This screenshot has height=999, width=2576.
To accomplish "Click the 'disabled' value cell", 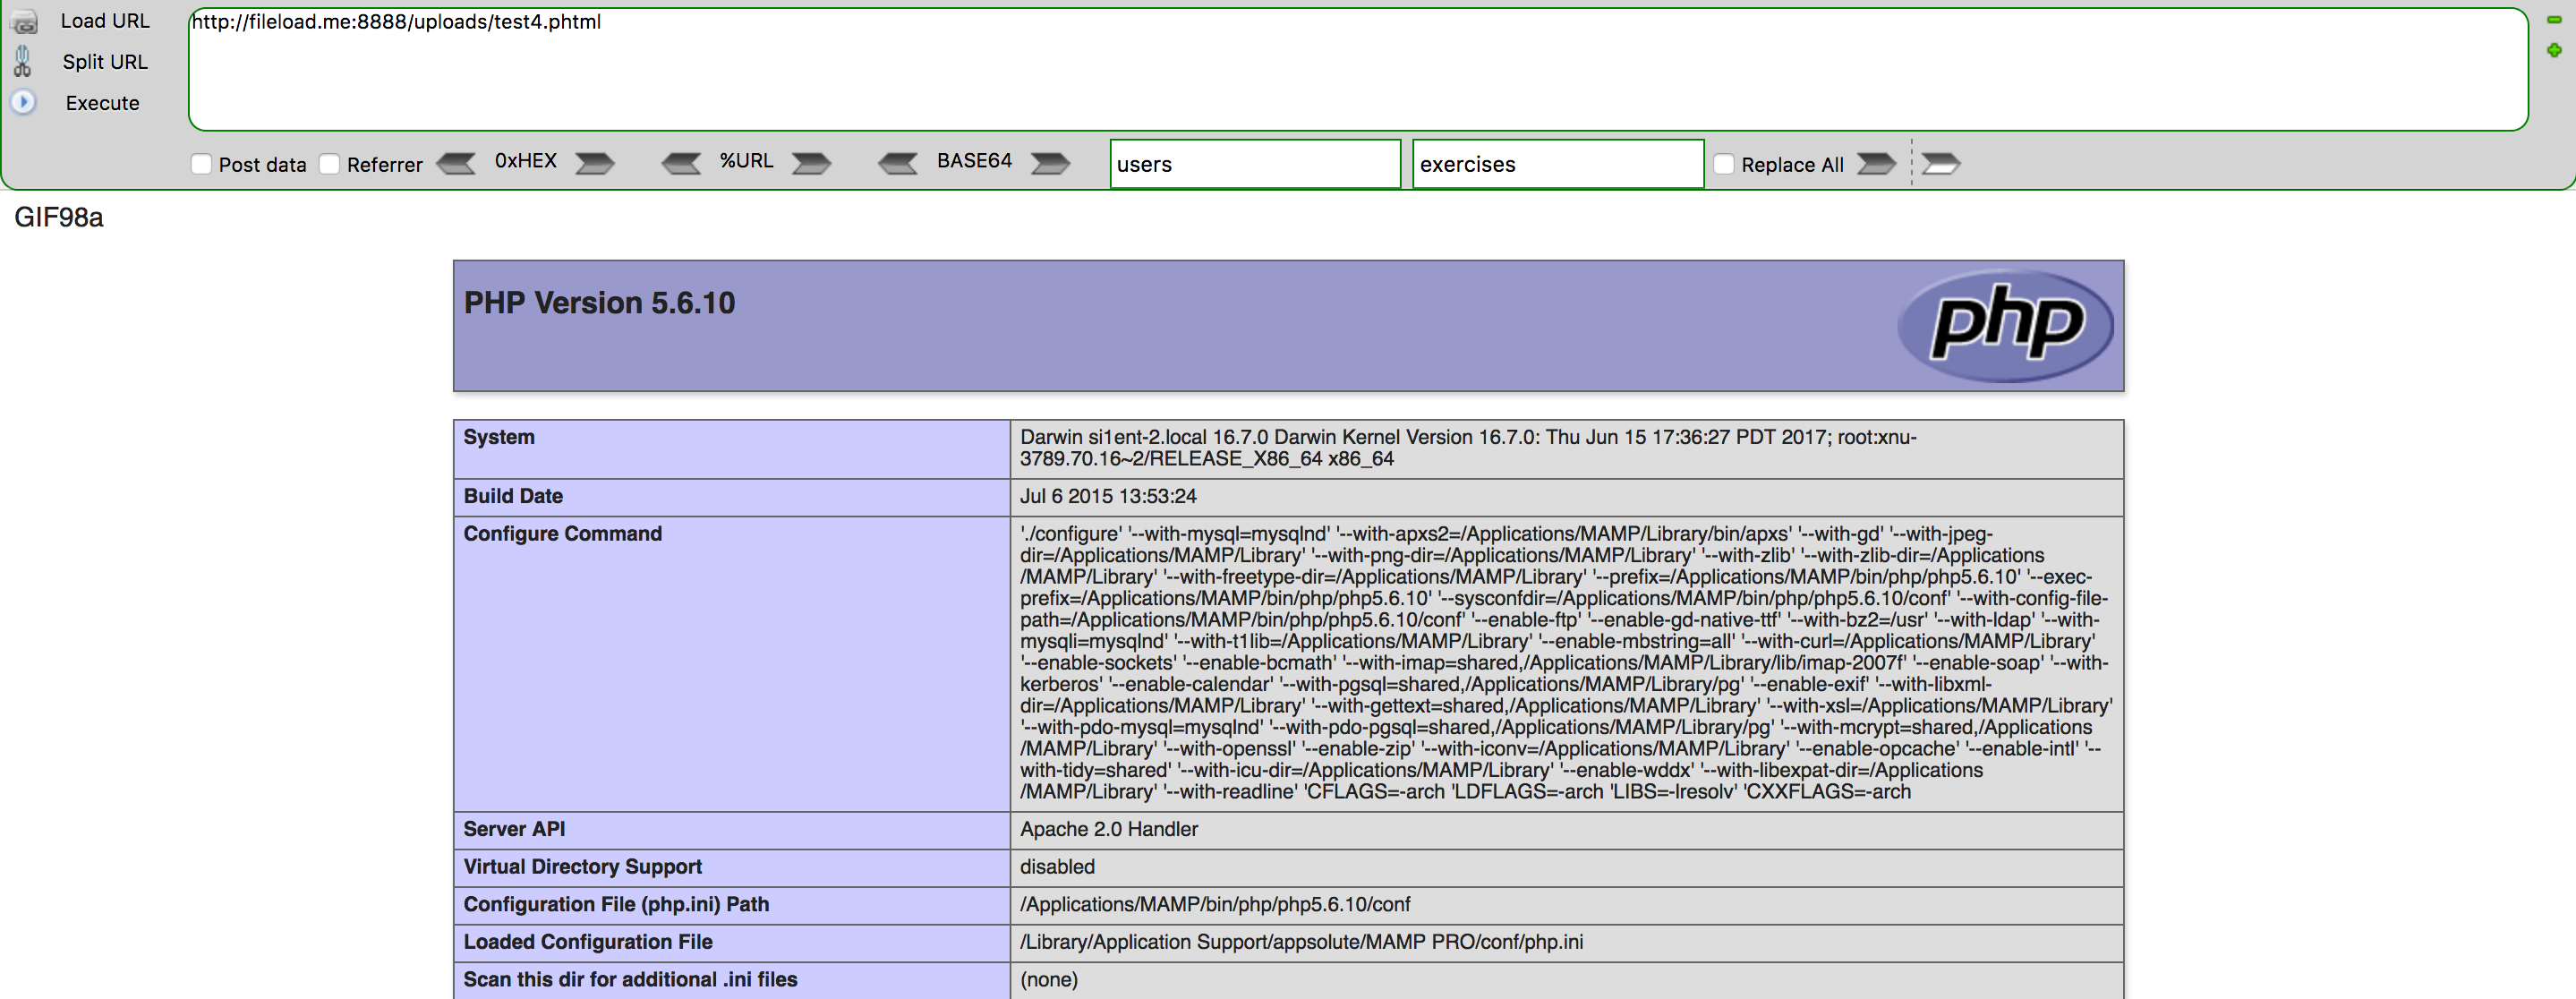I will coord(1566,867).
